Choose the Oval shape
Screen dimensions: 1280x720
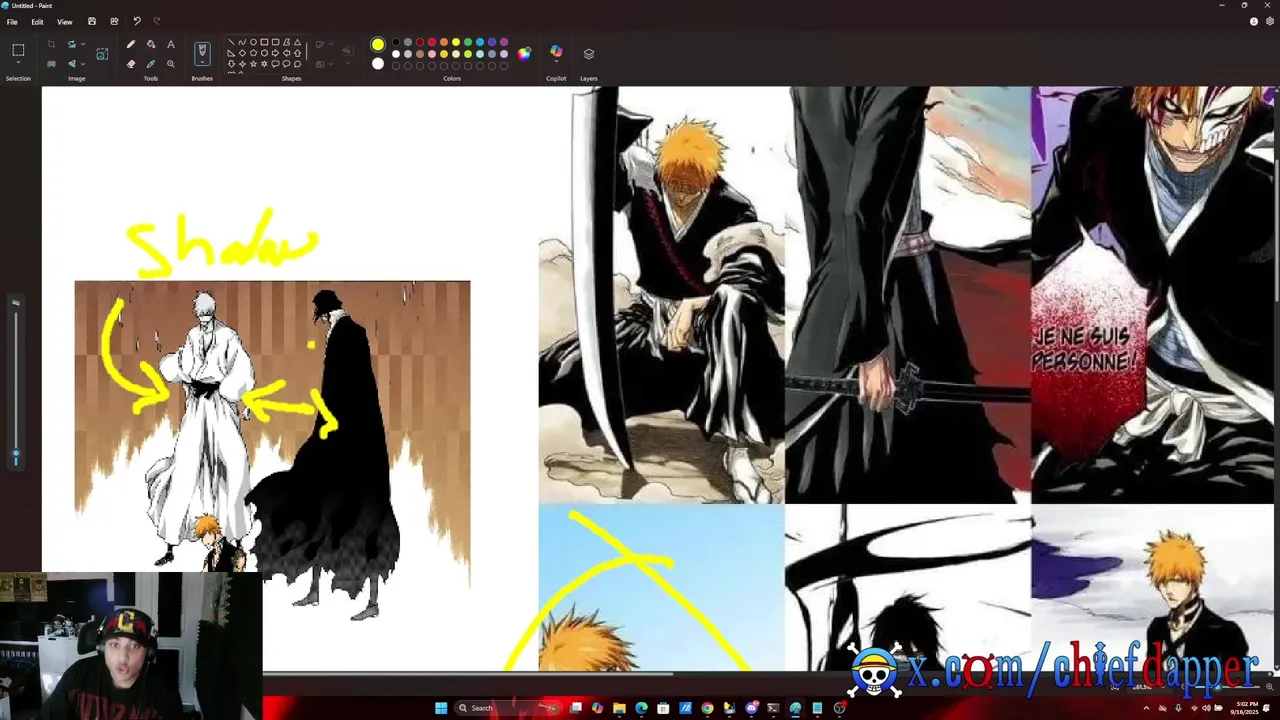(x=253, y=42)
